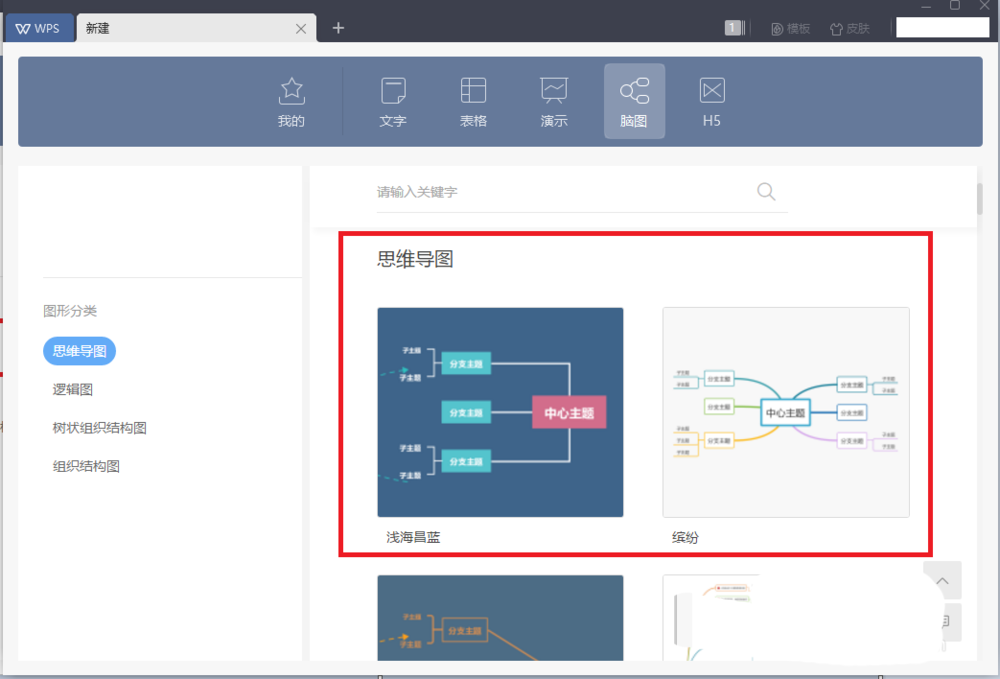1000x679 pixels.
Task: Select 思维导图 category in sidebar
Action: (x=80, y=351)
